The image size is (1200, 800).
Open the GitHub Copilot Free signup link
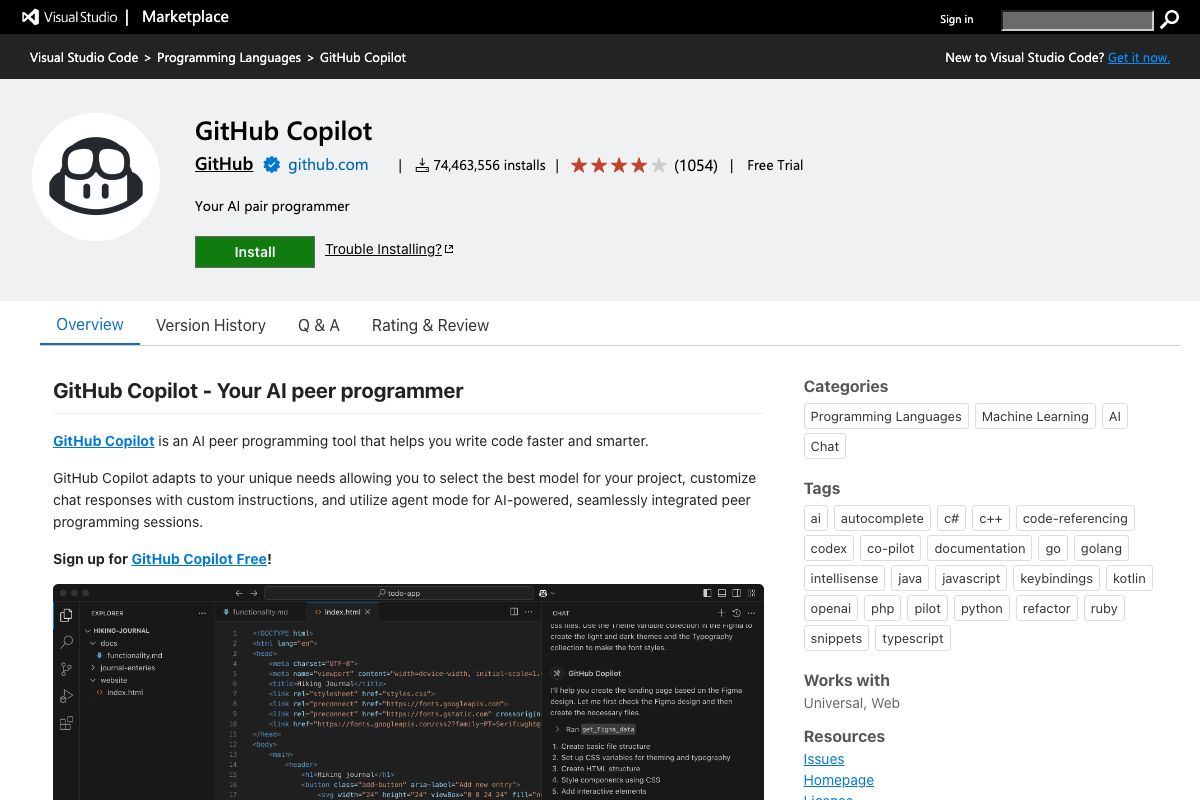199,559
